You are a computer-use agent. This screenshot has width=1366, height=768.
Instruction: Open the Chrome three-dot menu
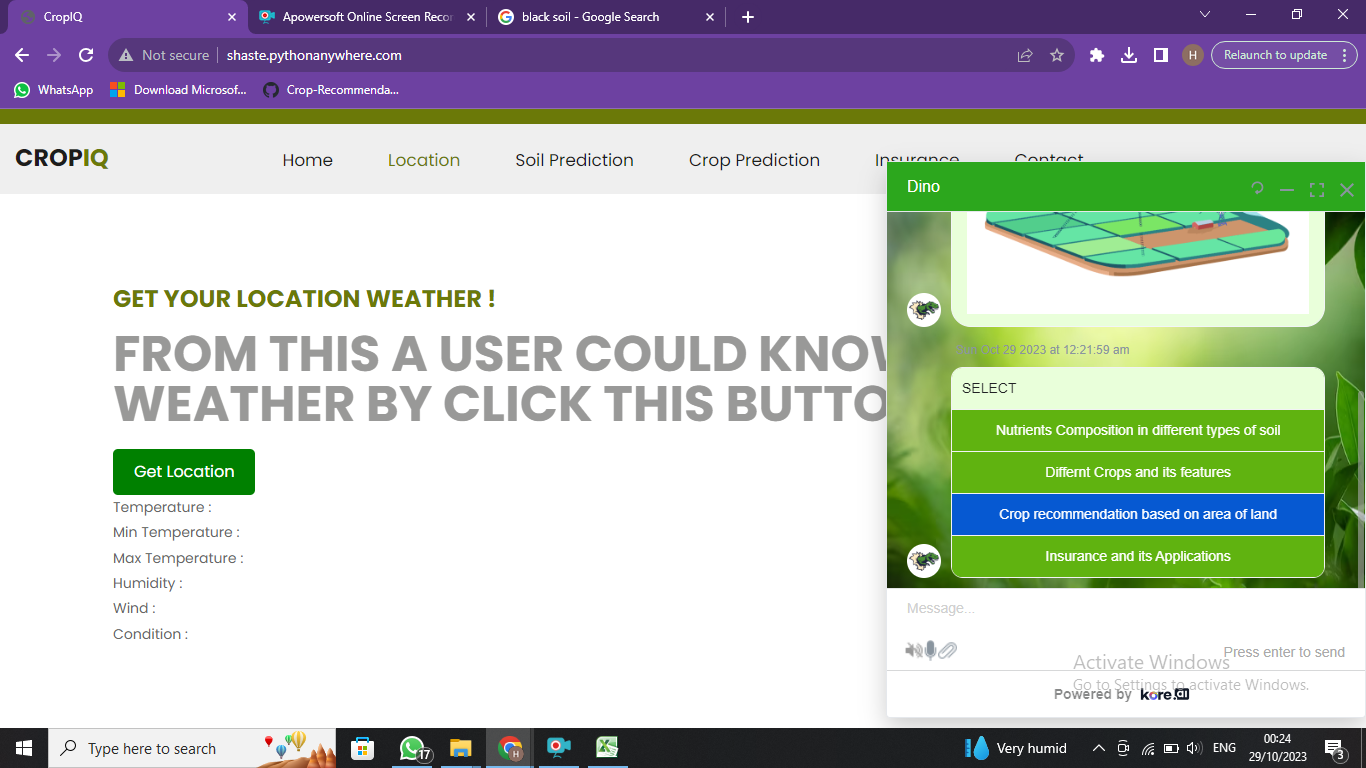tap(1345, 55)
